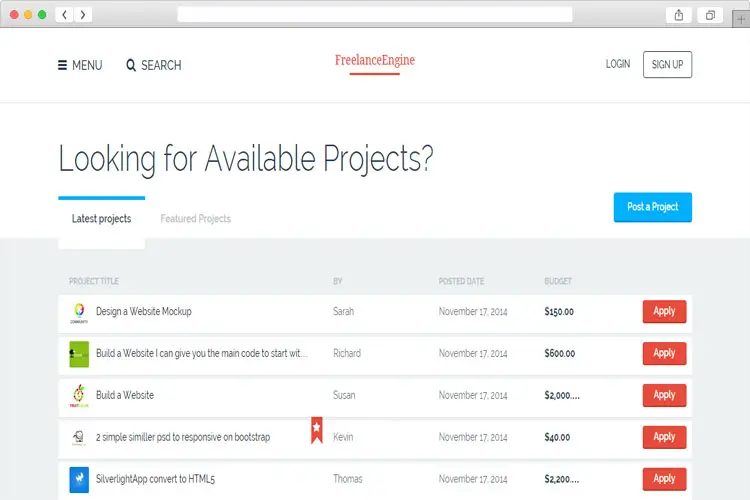The width and height of the screenshot is (750, 500).
Task: Click the Looking for Available Projects heading
Action: tap(246, 159)
